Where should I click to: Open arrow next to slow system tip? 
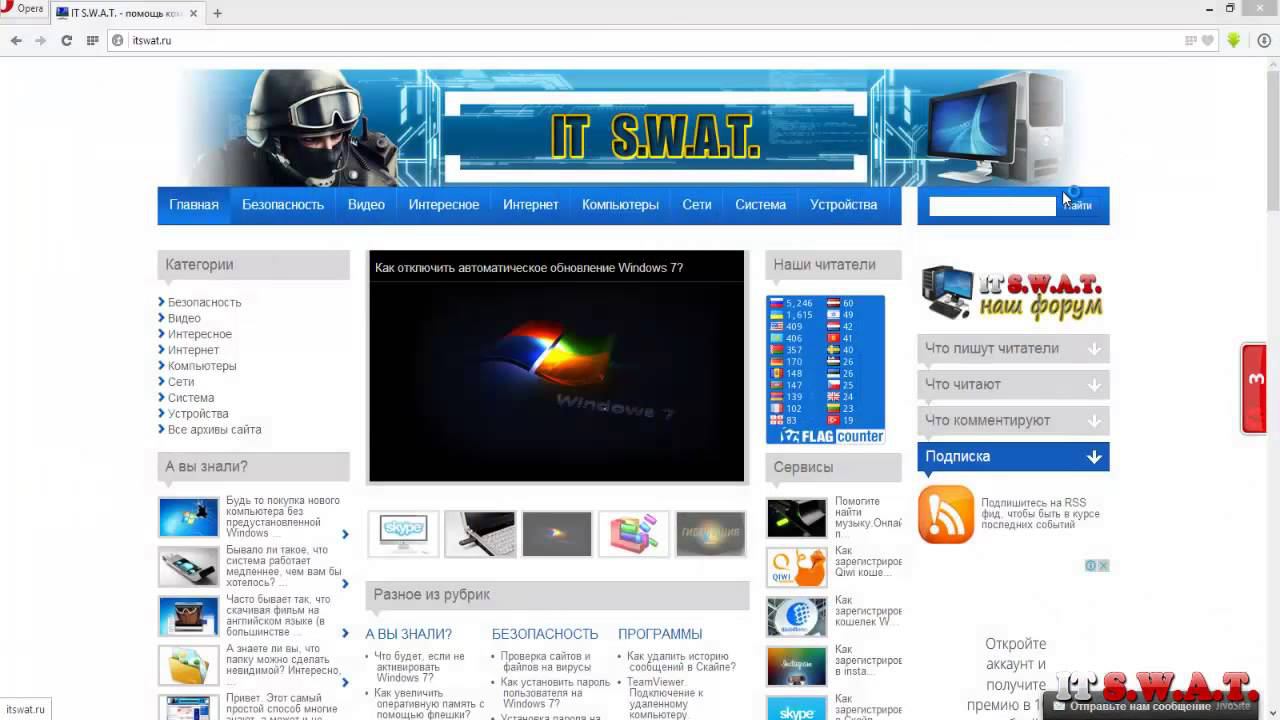(345, 583)
